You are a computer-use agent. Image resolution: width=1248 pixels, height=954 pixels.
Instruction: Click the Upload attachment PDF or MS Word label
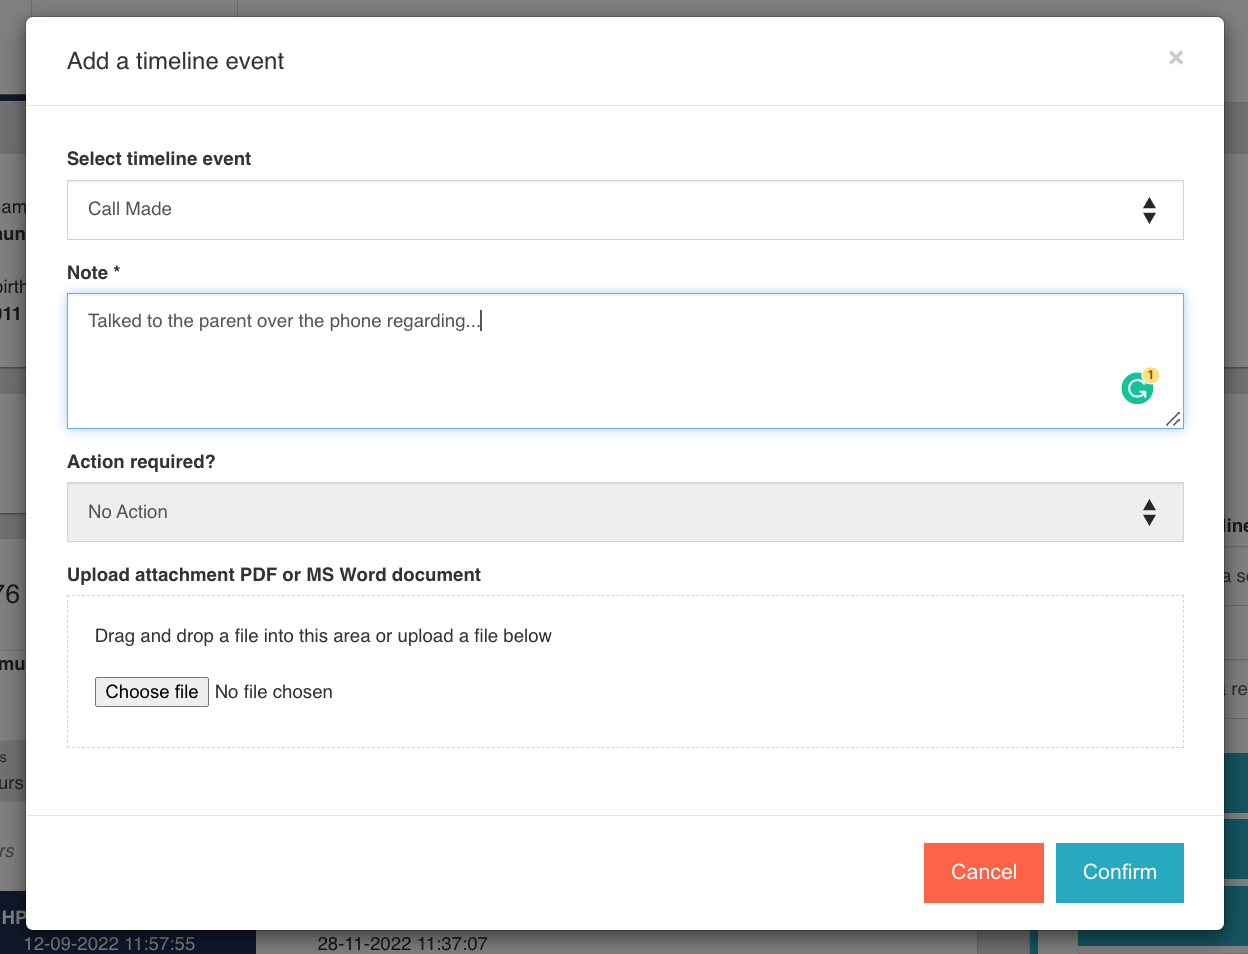point(274,575)
